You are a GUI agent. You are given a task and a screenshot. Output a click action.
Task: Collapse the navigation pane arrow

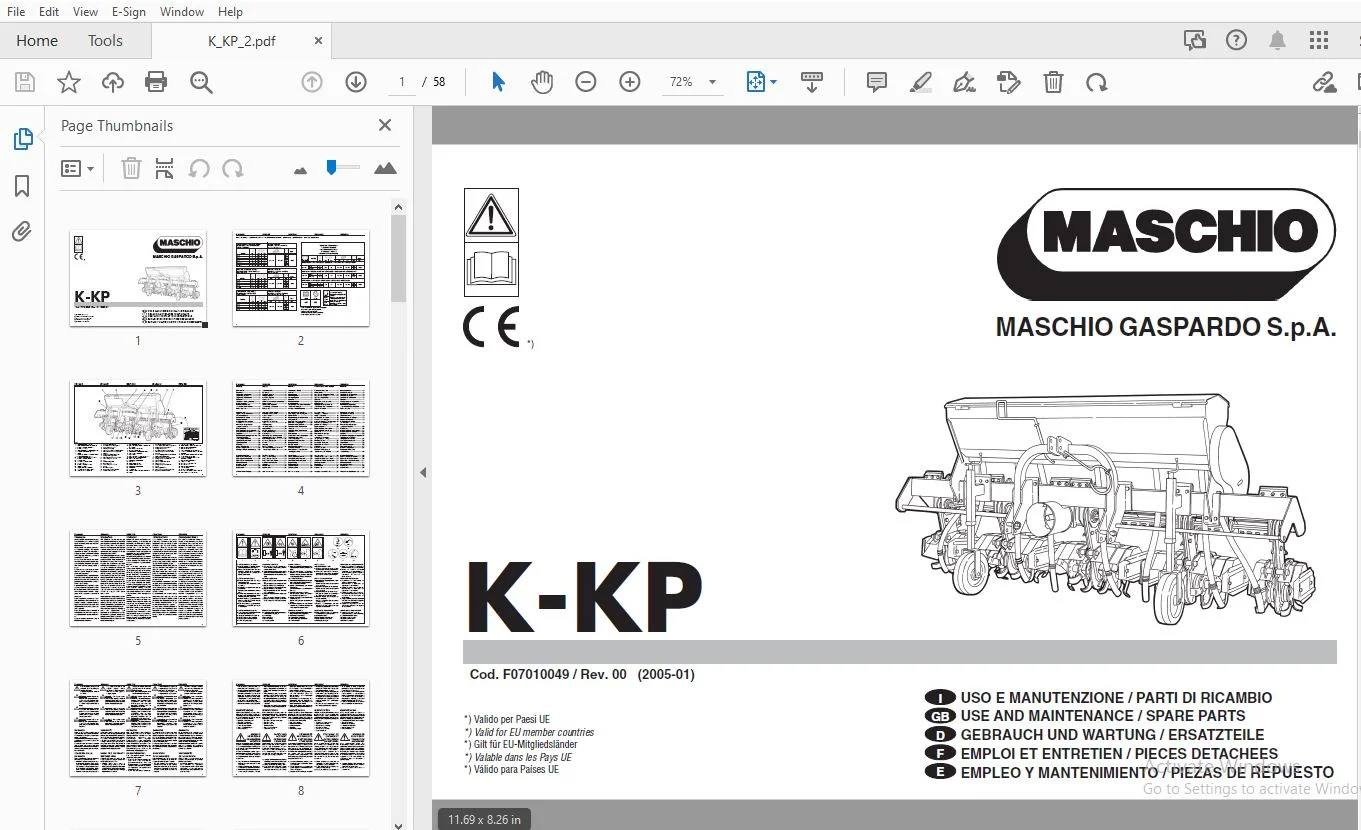click(422, 472)
